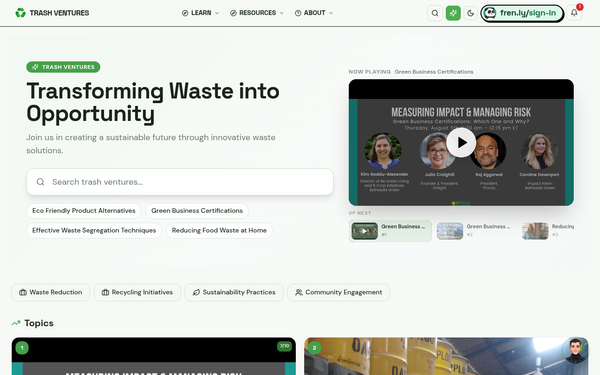This screenshot has height=375, width=600.
Task: Click the panda avatar in sign-in button
Action: pos(490,13)
